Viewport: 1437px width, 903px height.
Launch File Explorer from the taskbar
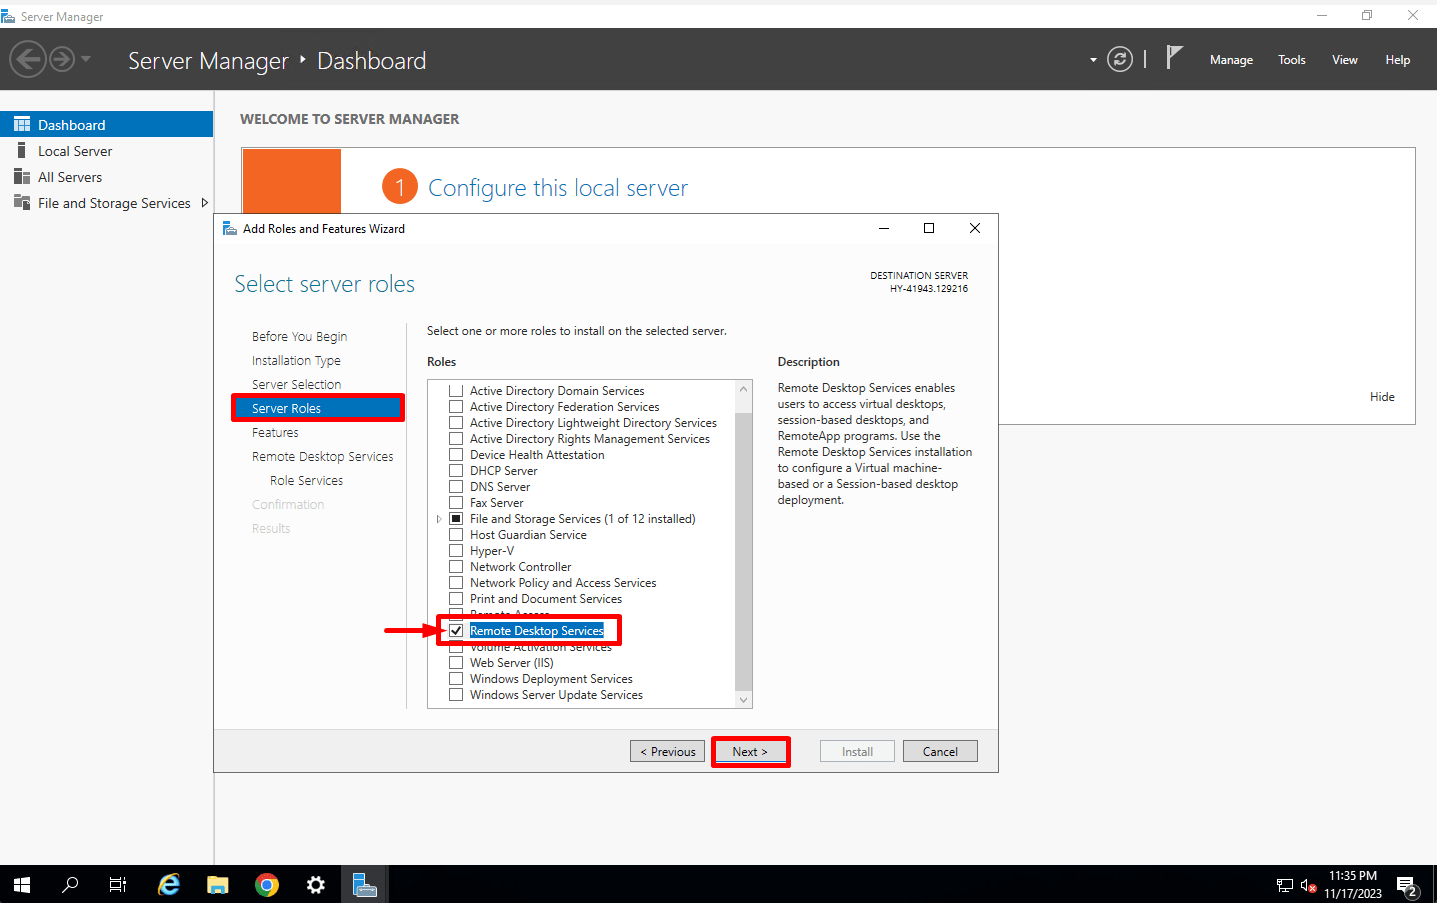point(217,884)
